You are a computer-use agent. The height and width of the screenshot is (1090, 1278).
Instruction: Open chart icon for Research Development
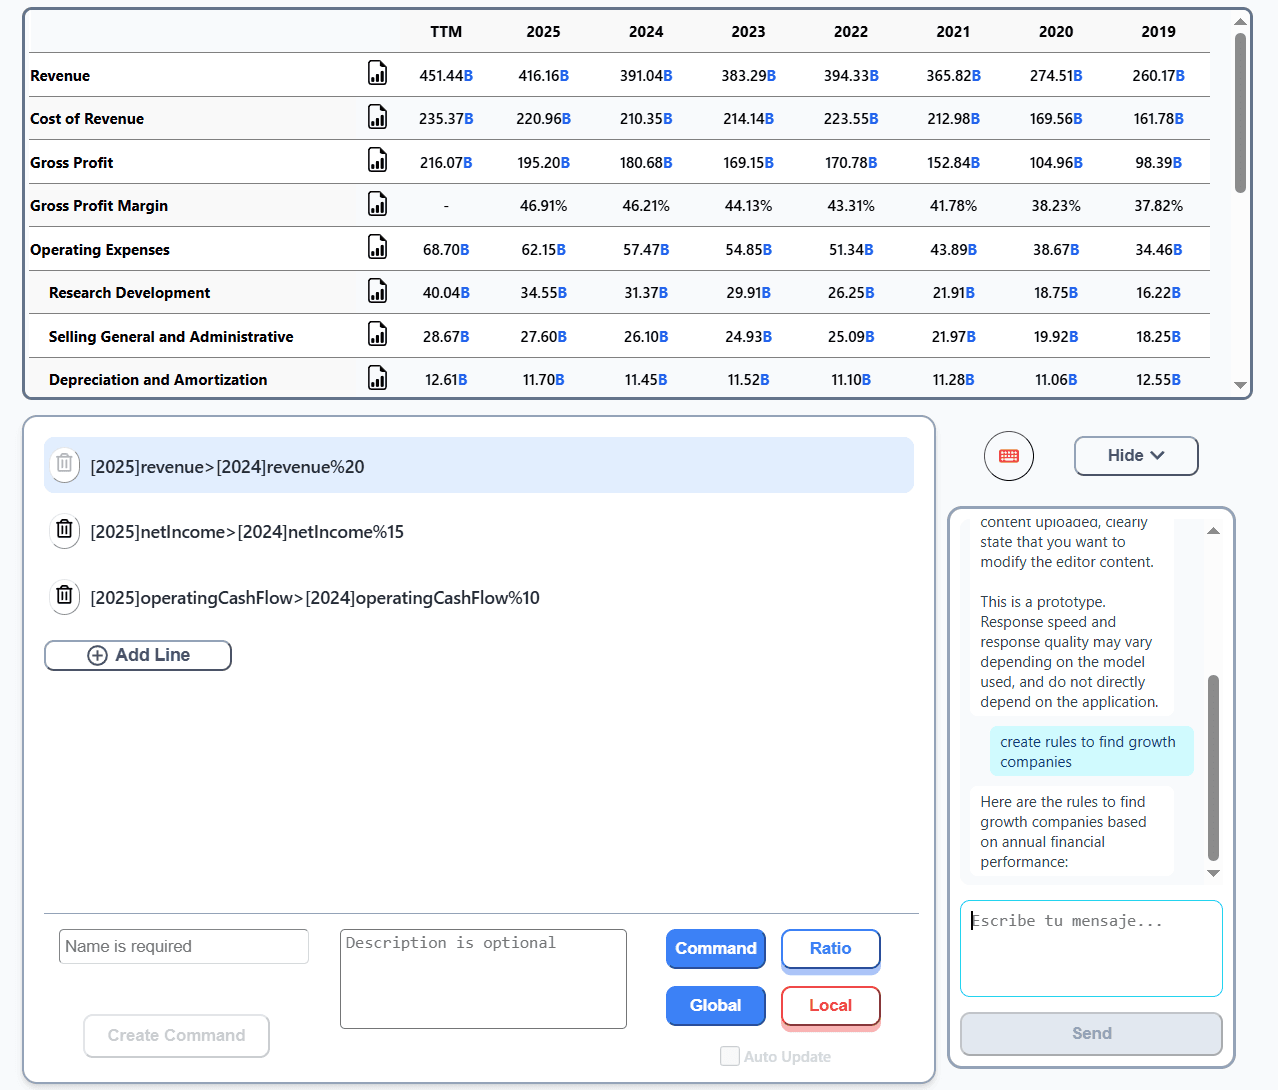point(377,291)
